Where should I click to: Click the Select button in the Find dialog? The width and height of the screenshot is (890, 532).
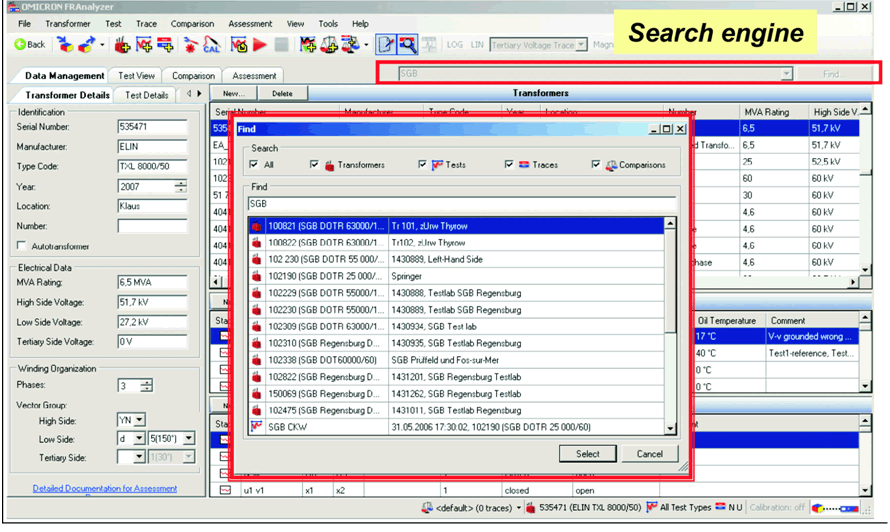tap(587, 454)
